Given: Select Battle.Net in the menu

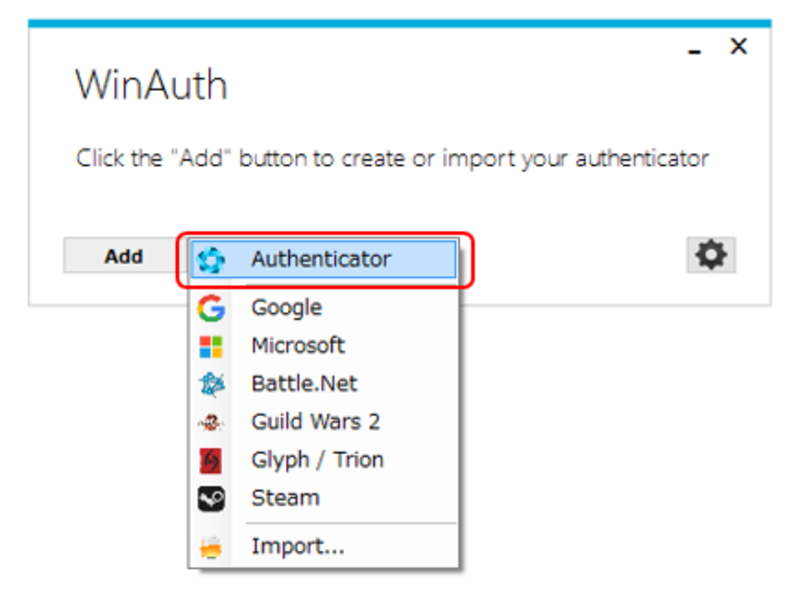Looking at the screenshot, I should click(x=323, y=384).
